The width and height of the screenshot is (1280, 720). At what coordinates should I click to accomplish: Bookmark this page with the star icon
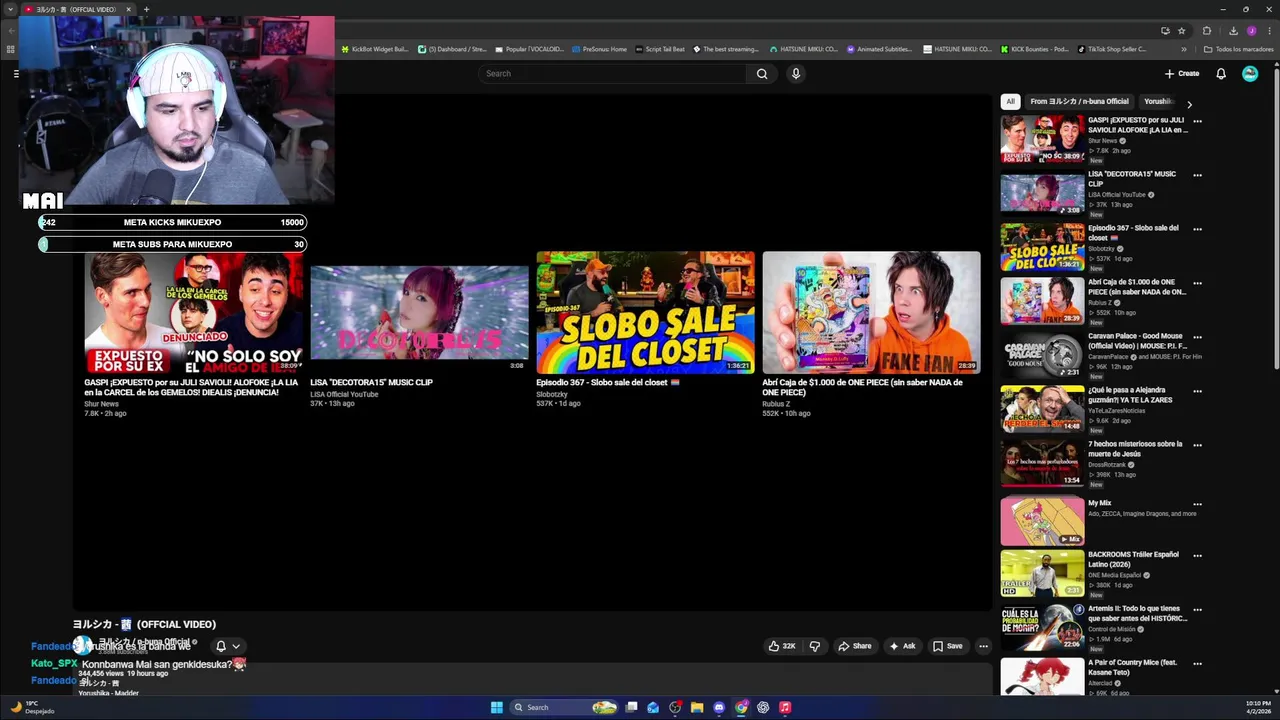click(1181, 30)
